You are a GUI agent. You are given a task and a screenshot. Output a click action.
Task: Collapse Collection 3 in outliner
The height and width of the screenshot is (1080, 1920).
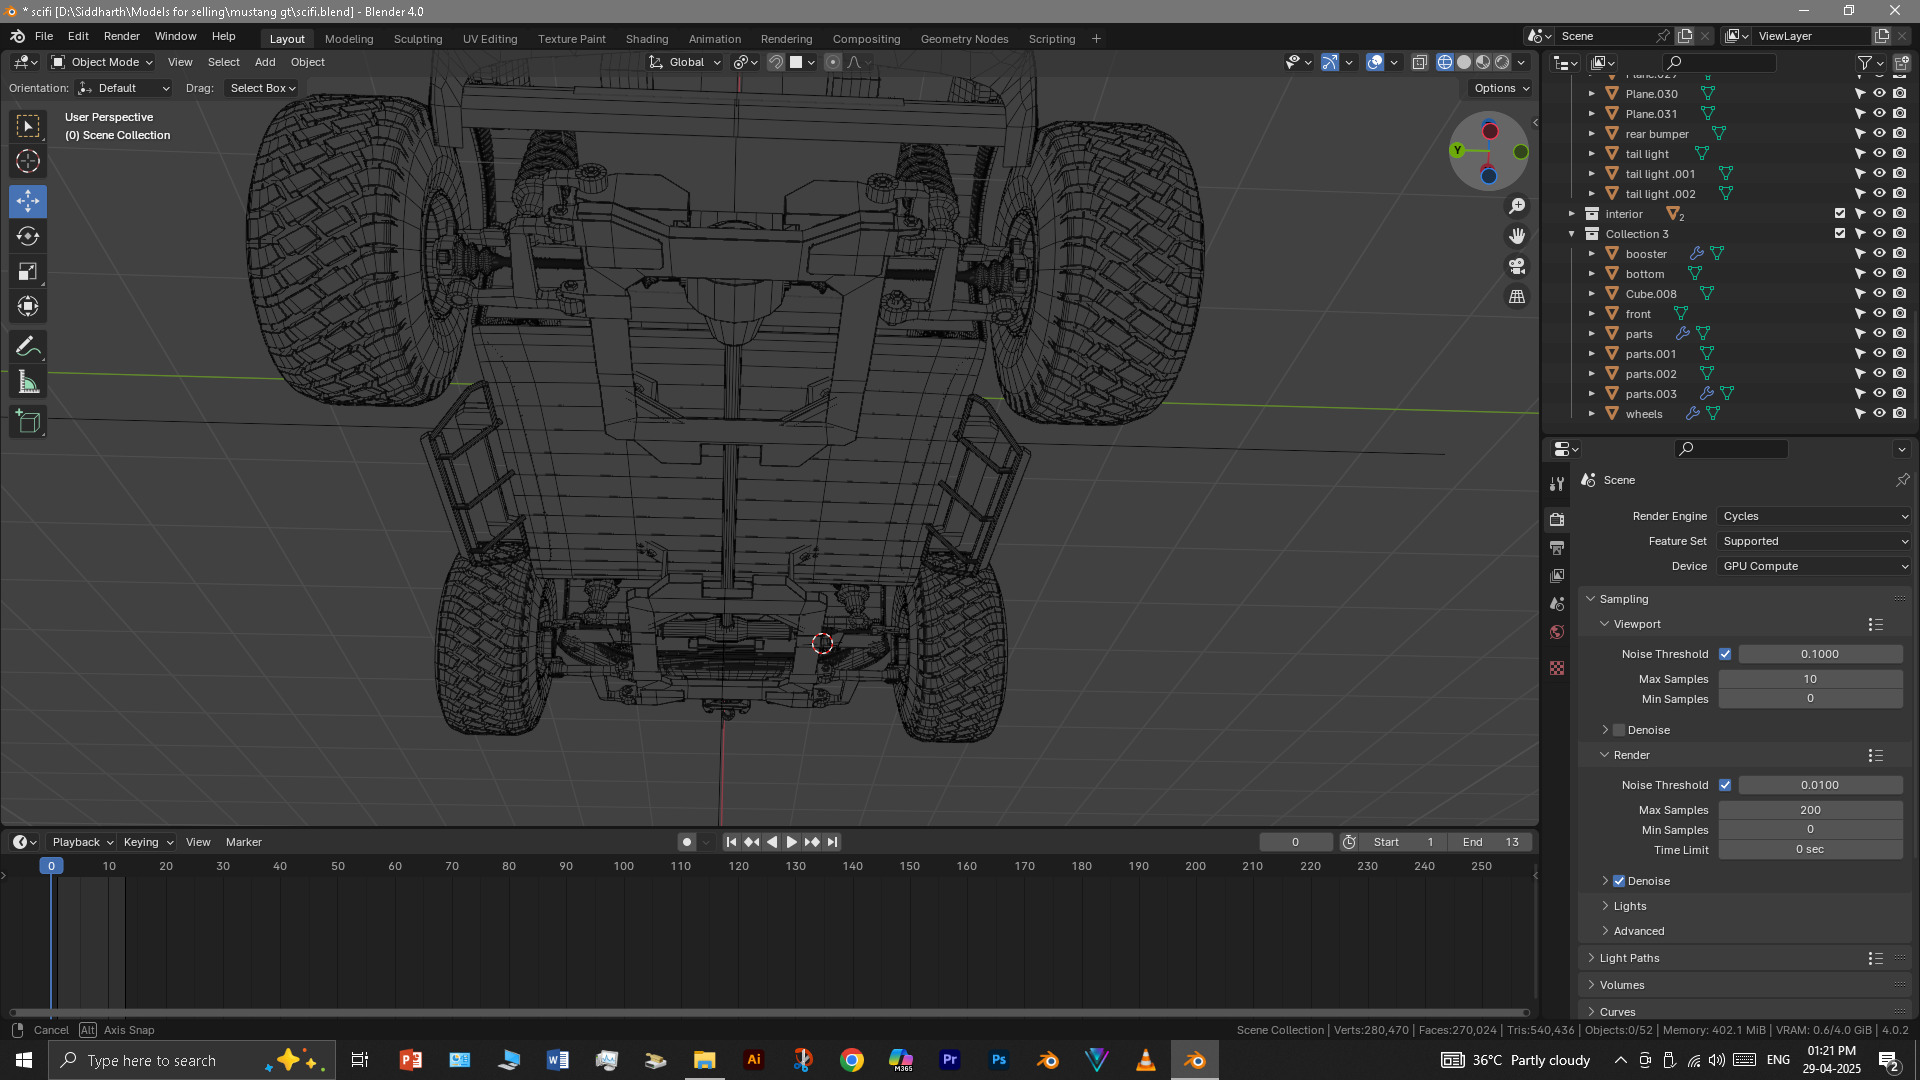tap(1572, 234)
